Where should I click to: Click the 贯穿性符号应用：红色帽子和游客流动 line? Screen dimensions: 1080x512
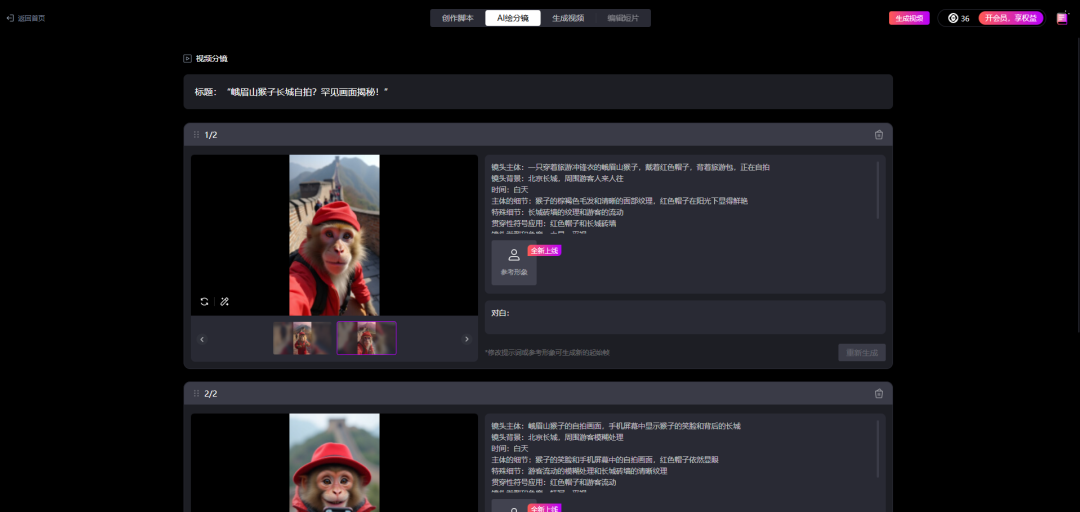(x=554, y=482)
